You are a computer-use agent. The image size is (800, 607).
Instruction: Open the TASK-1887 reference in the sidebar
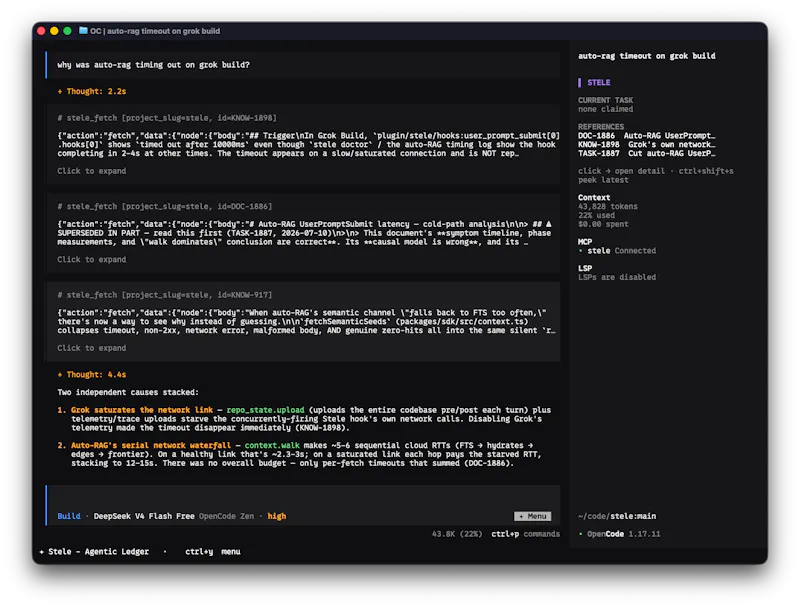click(646, 153)
